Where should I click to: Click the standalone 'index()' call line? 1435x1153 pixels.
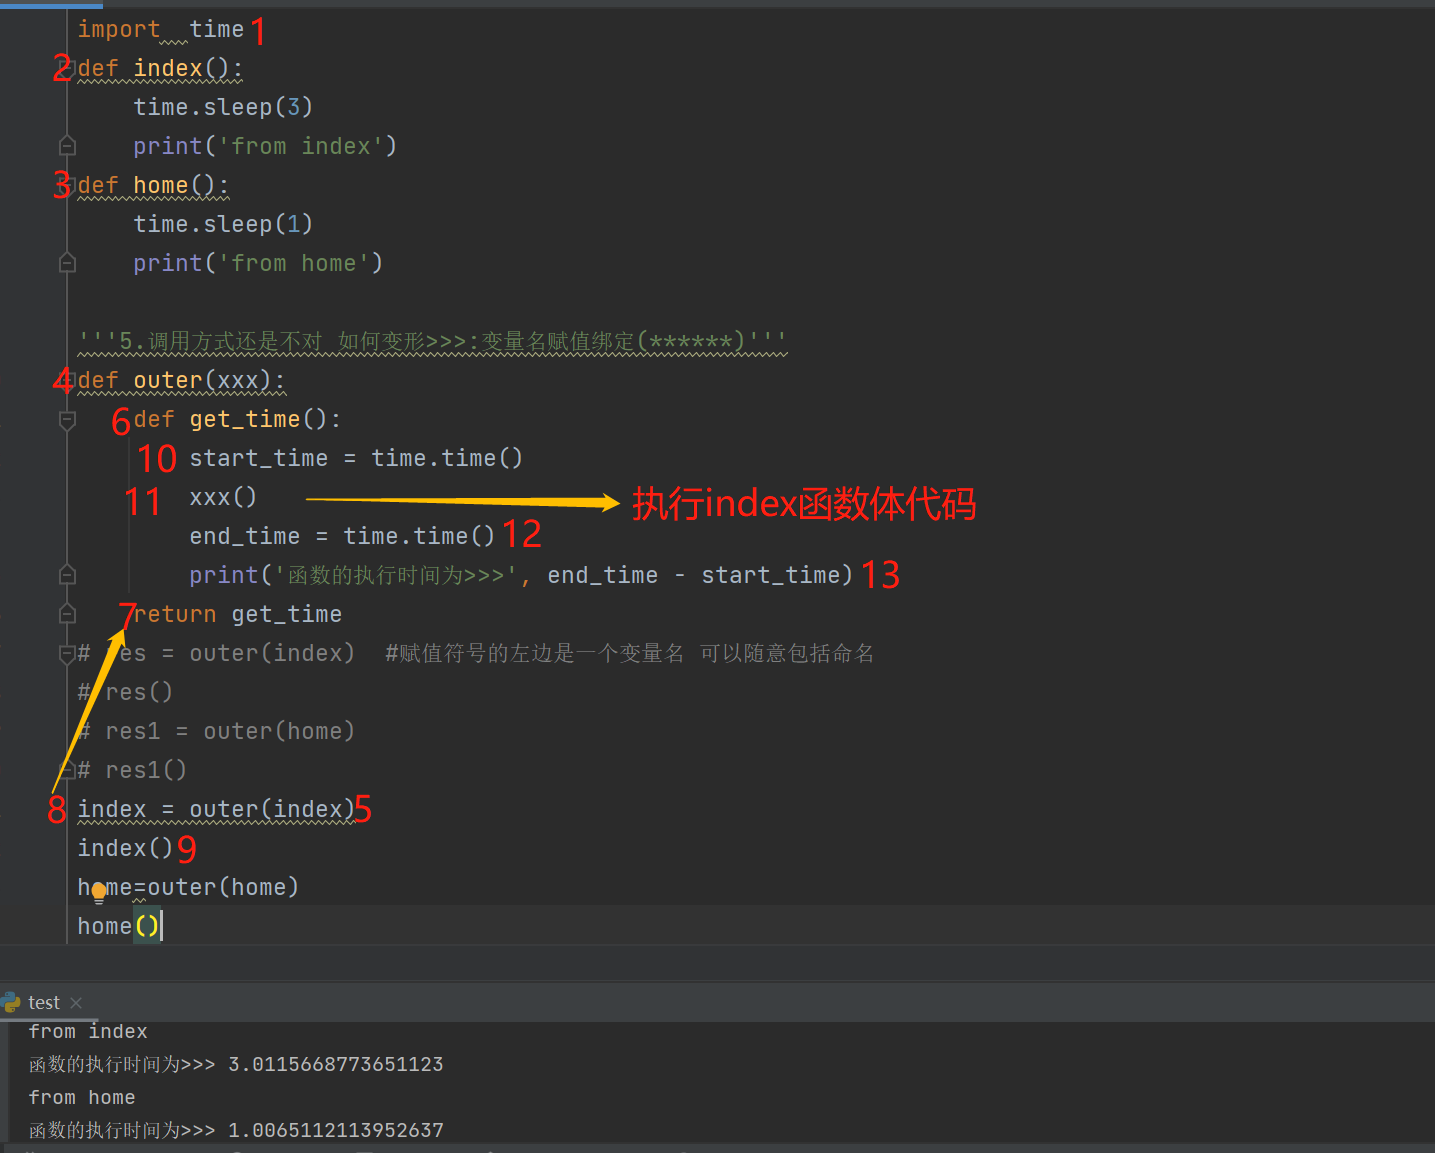click(x=125, y=848)
